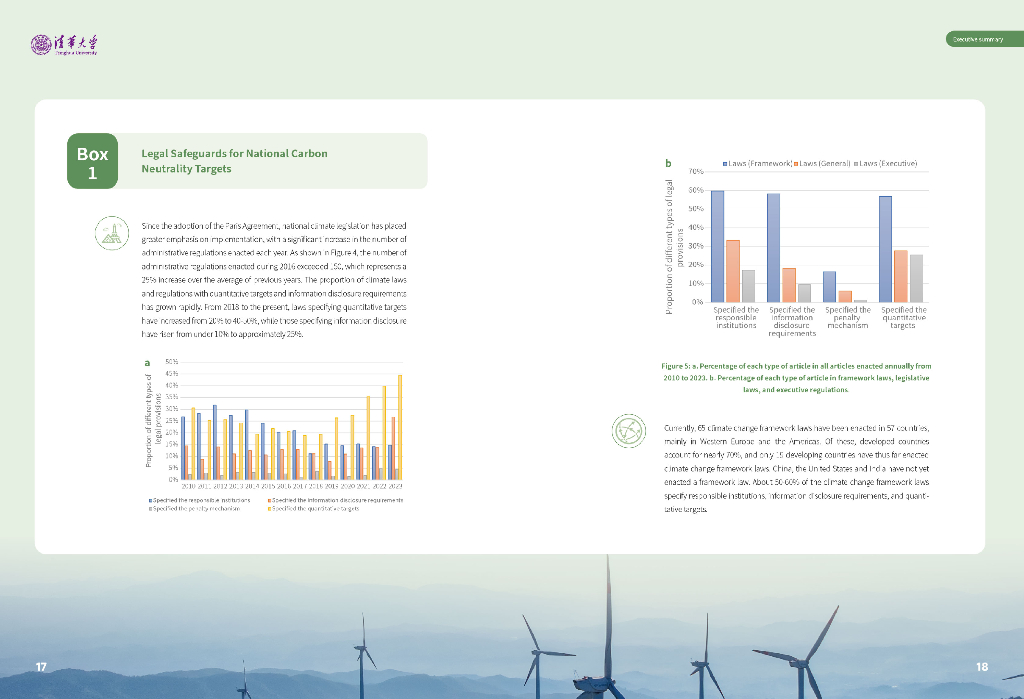This screenshot has width=1024, height=699.
Task: Click the Laws (Framework) legend entry
Action: tap(758, 162)
